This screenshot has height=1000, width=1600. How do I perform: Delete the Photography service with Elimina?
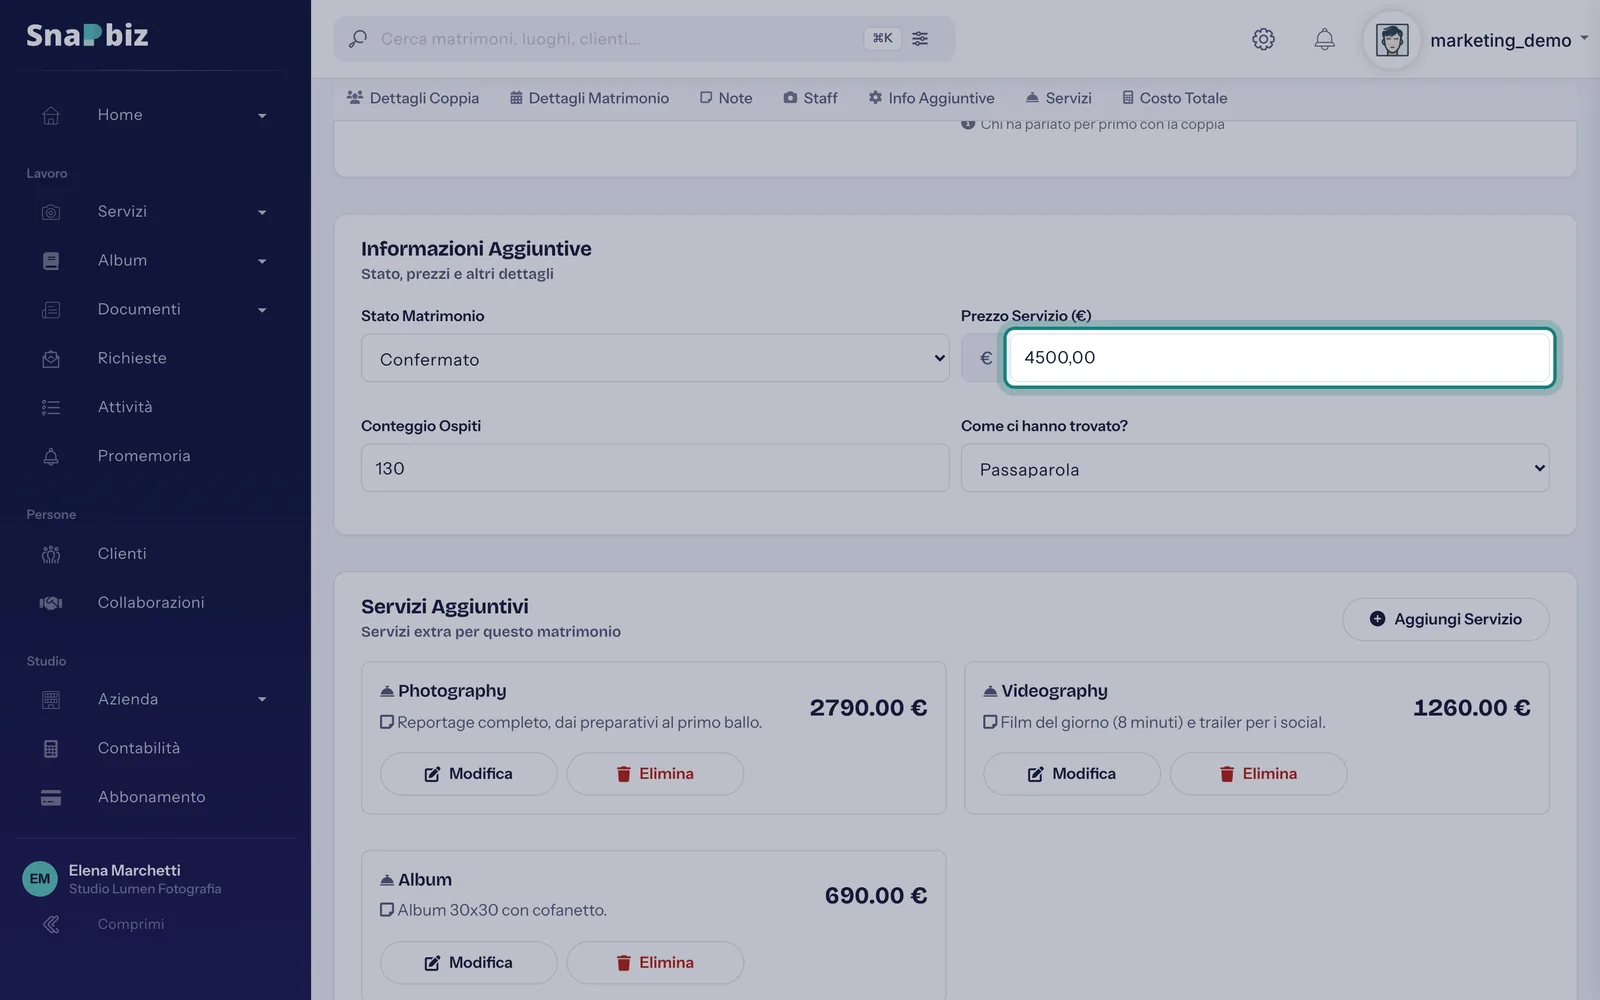pyautogui.click(x=655, y=774)
